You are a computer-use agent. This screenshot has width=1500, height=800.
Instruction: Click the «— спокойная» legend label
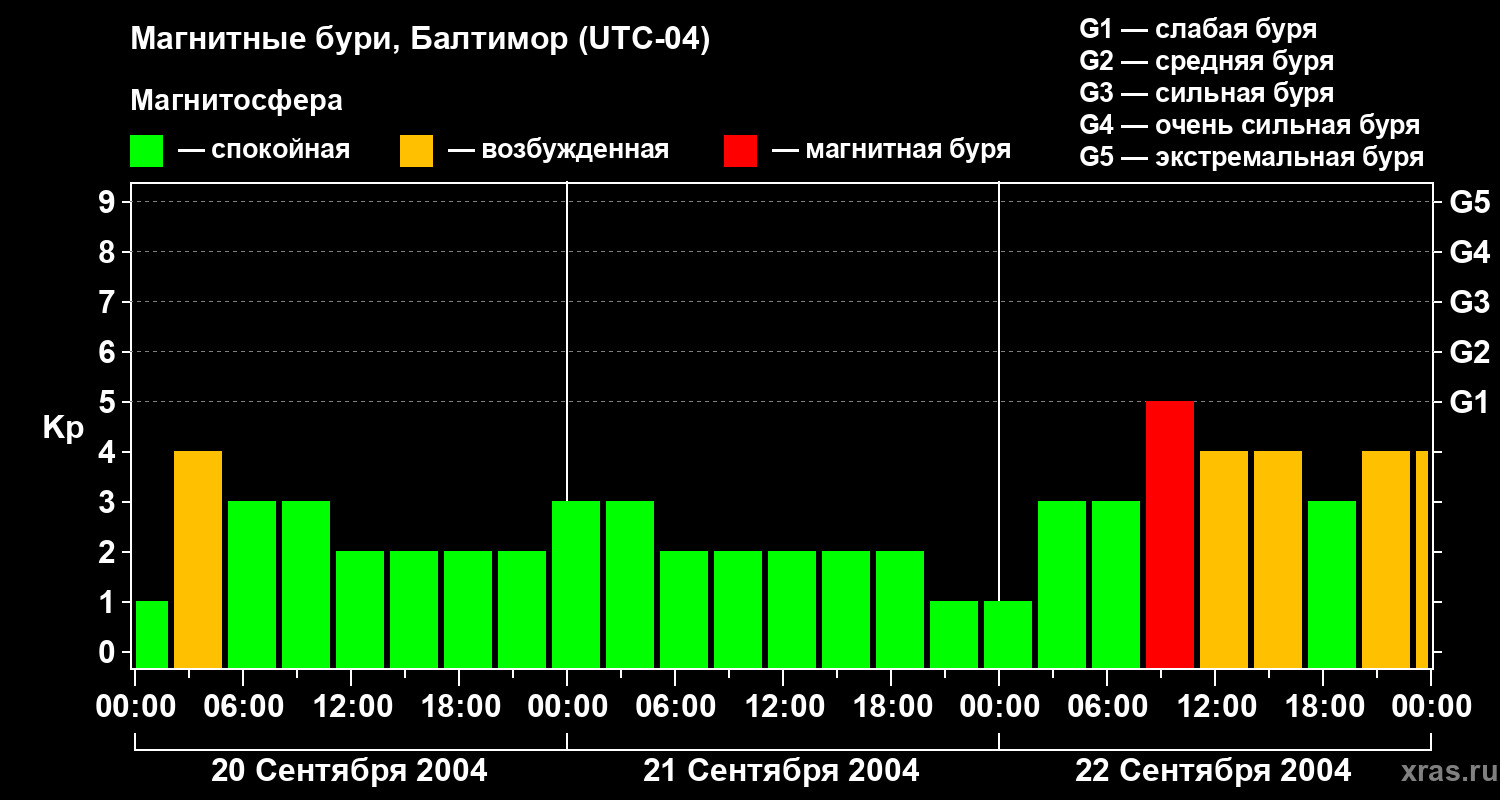click(264, 150)
